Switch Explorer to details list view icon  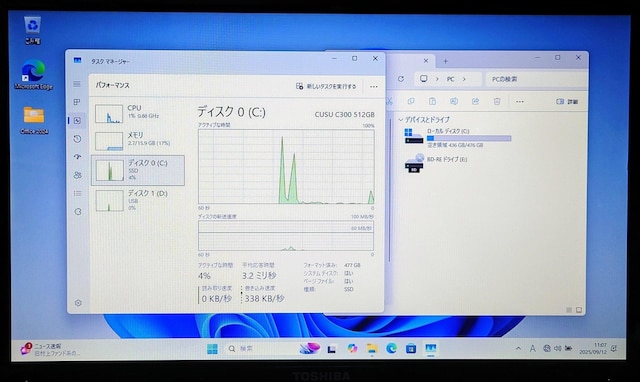click(569, 310)
